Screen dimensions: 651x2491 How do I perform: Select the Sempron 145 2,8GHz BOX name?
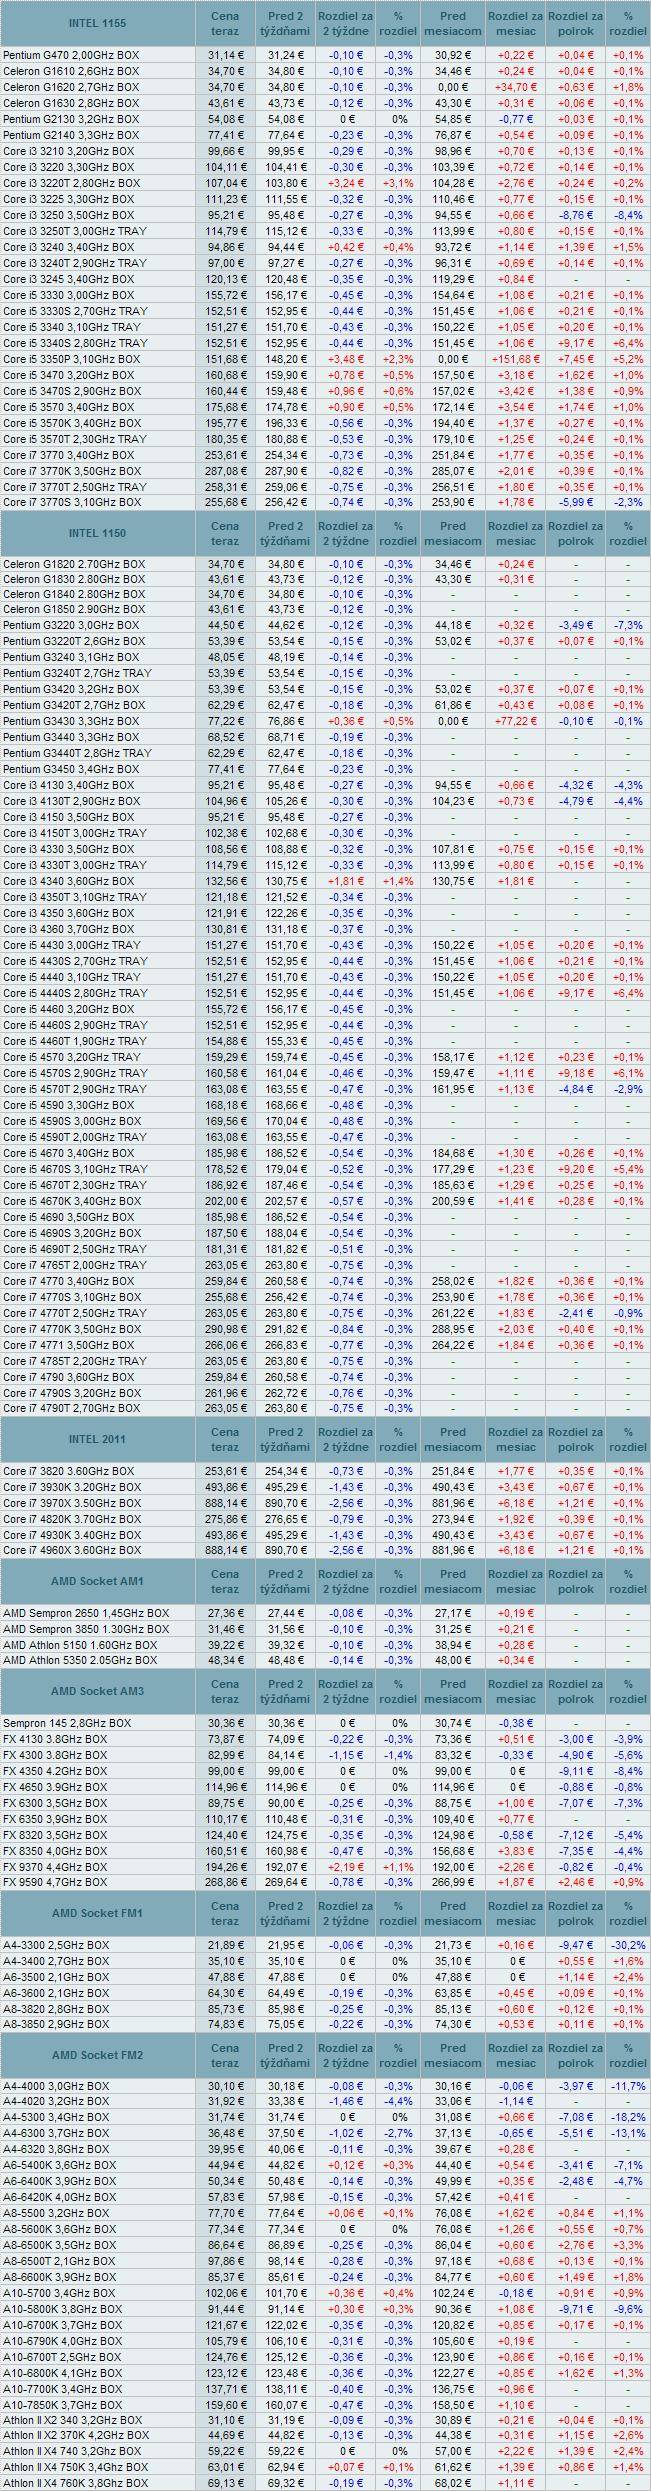click(x=67, y=1723)
